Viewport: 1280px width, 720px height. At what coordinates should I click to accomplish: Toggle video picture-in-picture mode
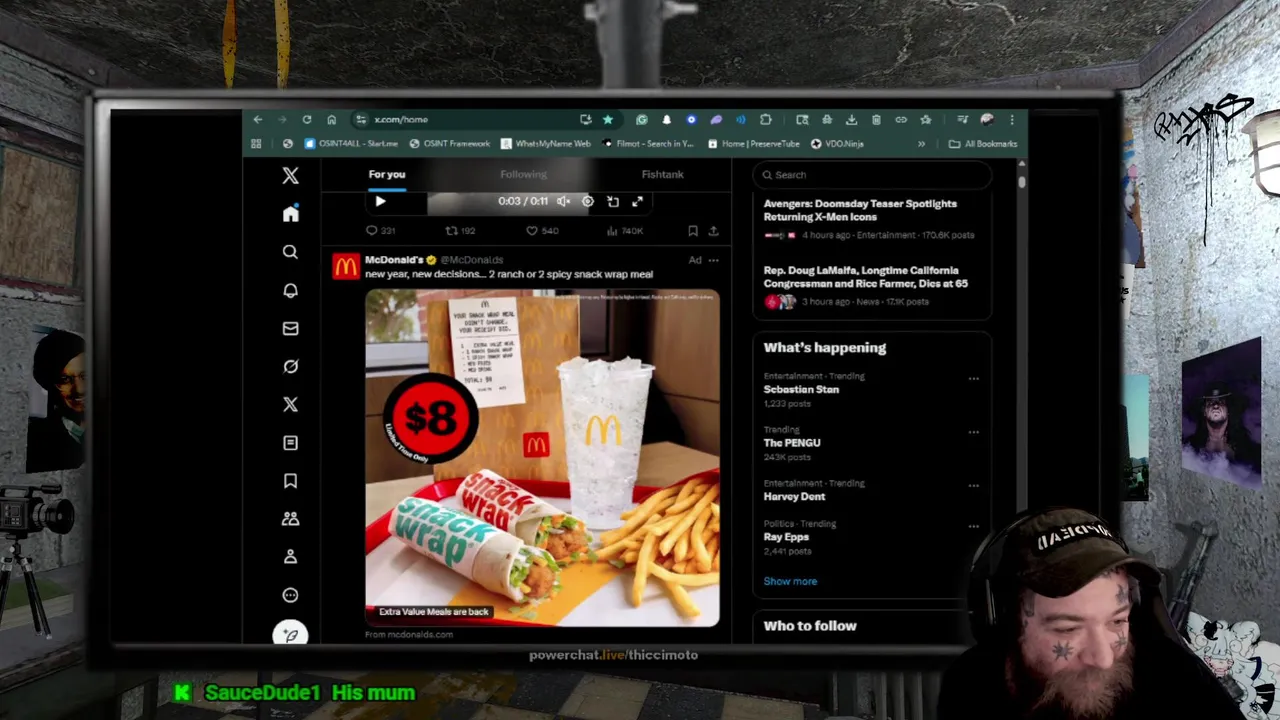[613, 201]
